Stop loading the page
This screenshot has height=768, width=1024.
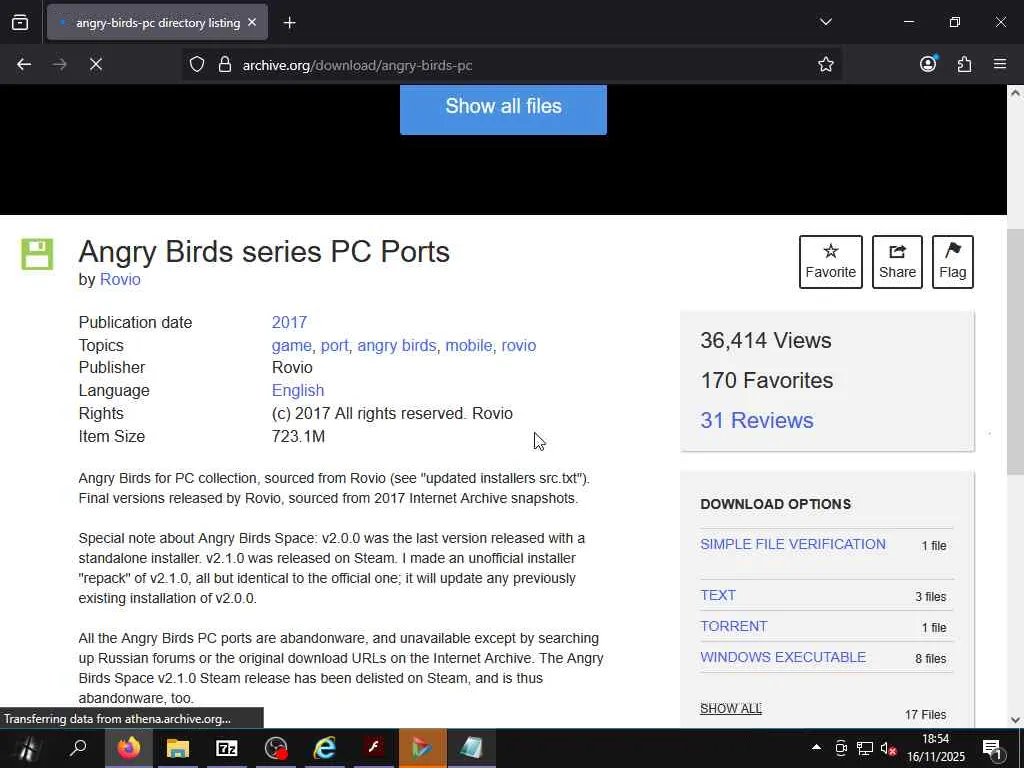click(96, 64)
